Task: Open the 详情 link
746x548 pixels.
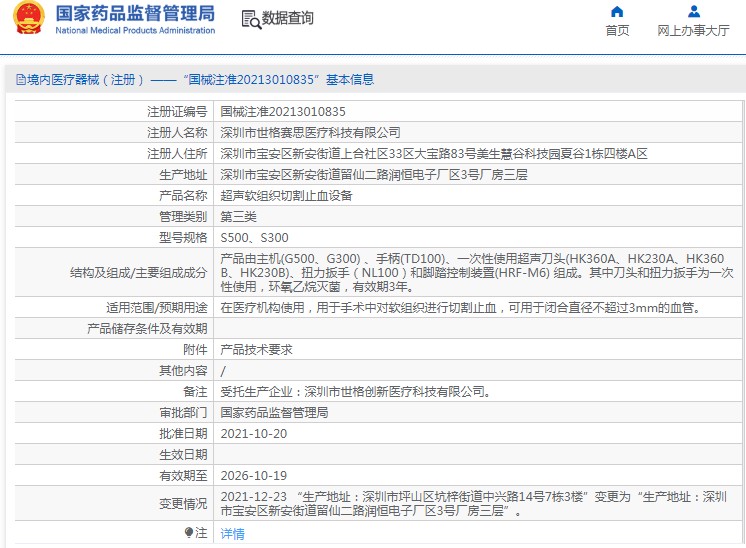Action: coord(232,534)
